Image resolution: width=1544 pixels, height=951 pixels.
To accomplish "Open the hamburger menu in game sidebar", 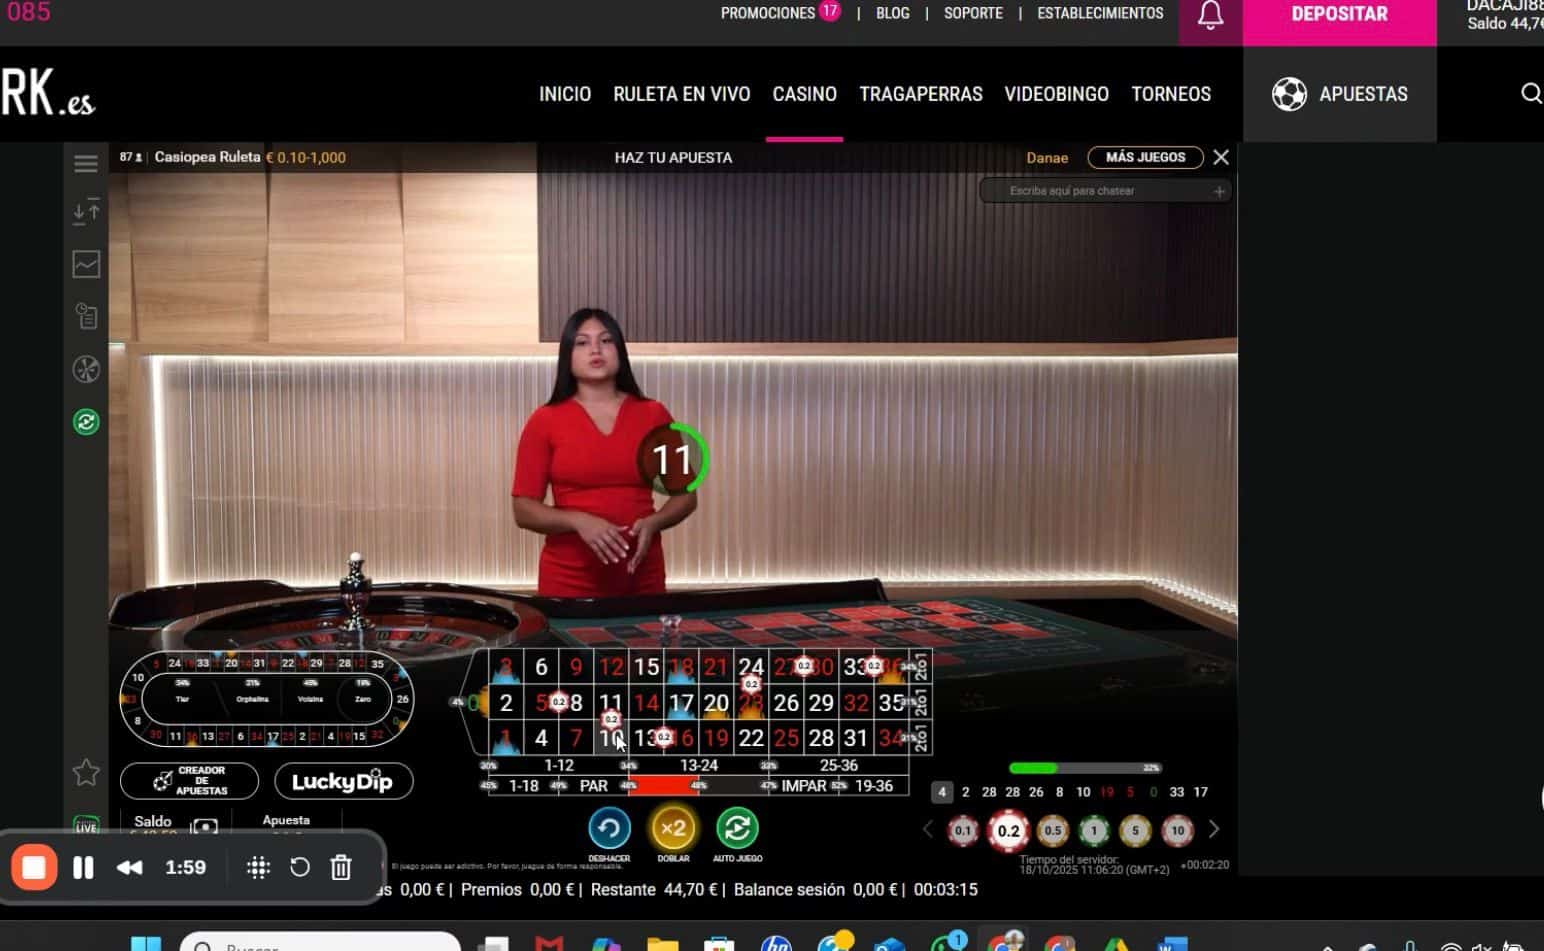I will point(86,163).
